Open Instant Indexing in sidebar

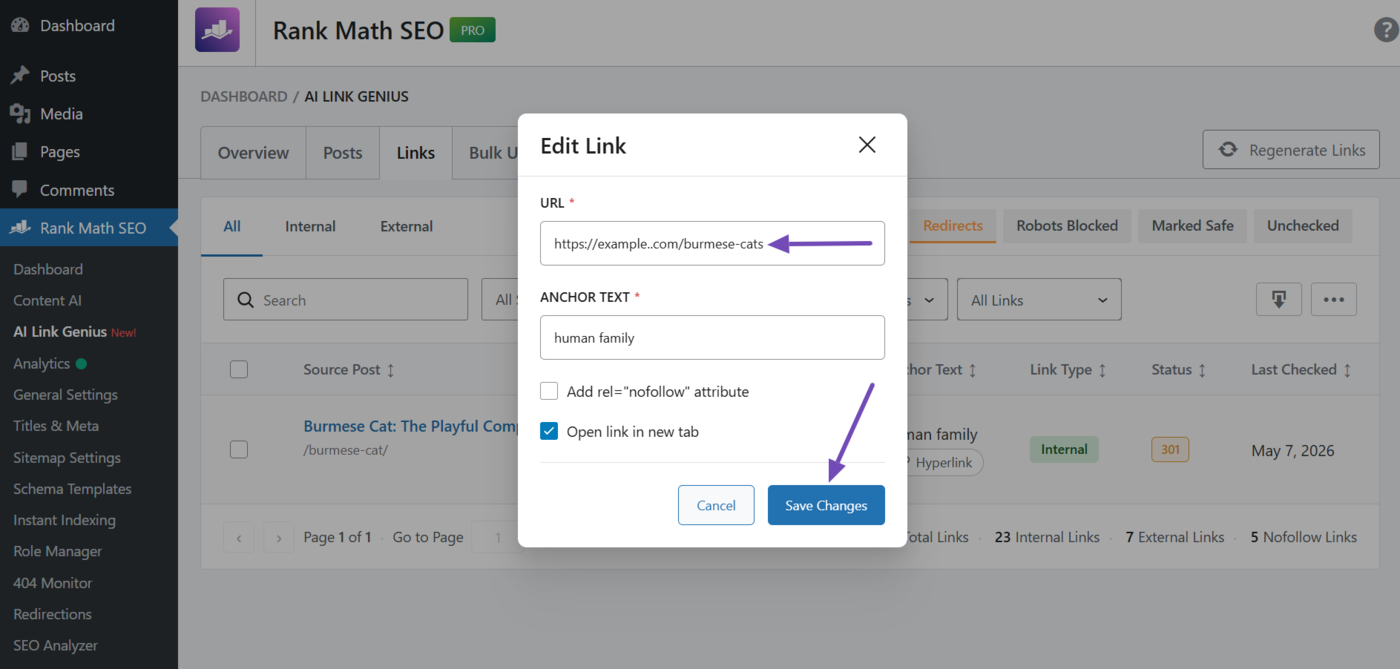(x=64, y=520)
